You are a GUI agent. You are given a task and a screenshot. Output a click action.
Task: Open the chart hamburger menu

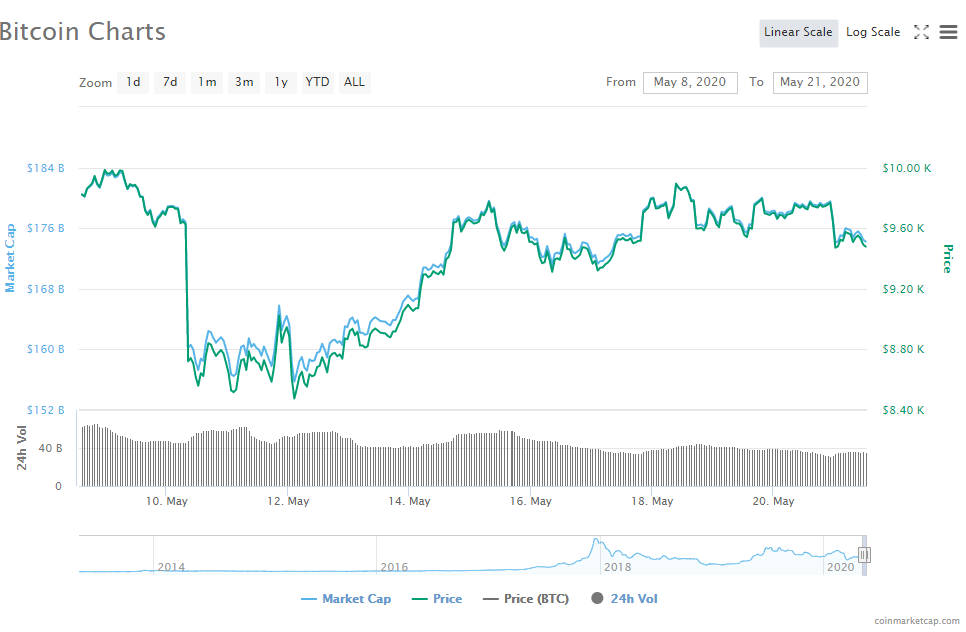click(948, 32)
